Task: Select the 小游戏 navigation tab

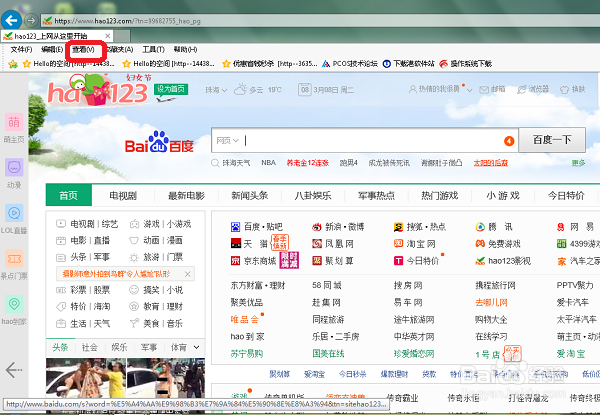Action: pyautogui.click(x=503, y=196)
